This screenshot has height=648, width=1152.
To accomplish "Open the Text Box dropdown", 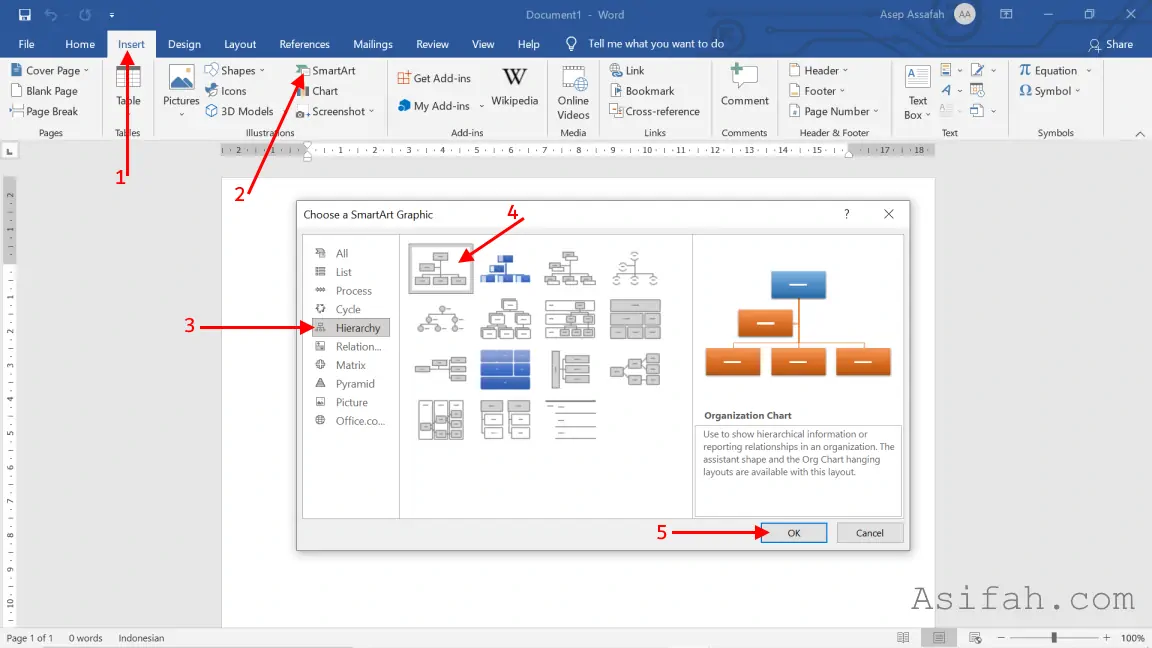I will pos(918,93).
